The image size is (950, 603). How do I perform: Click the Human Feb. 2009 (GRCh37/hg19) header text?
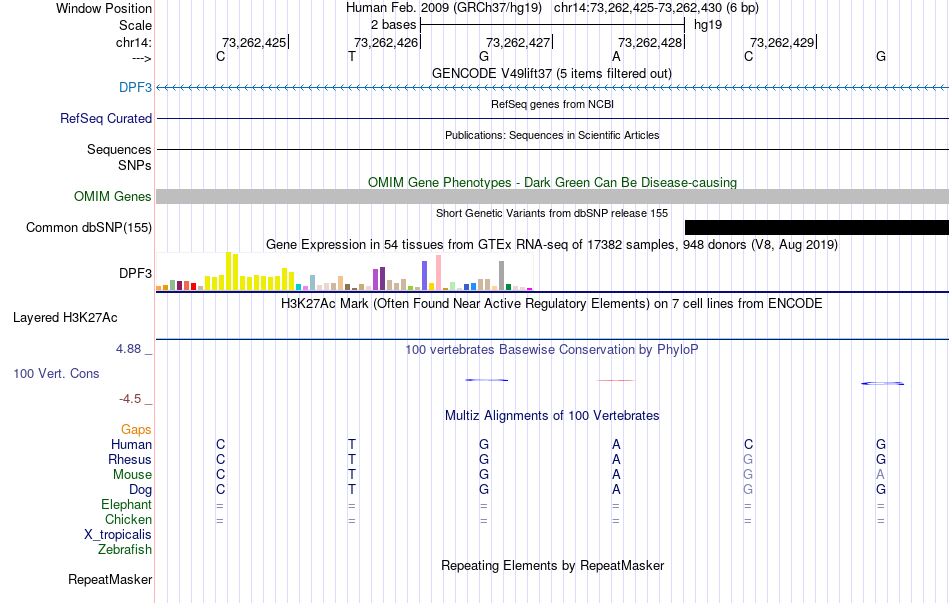[x=444, y=8]
